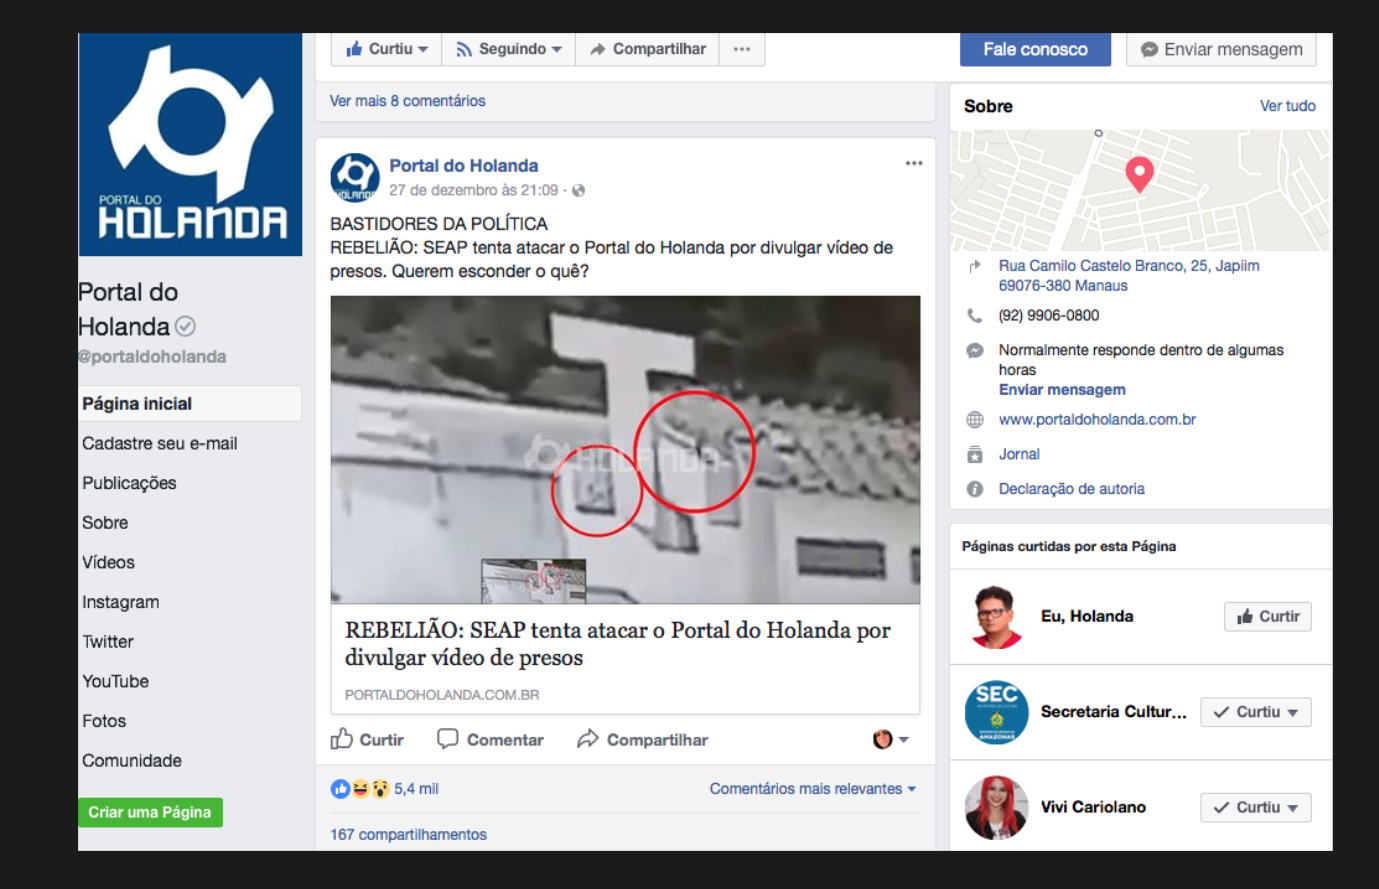The height and width of the screenshot is (889, 1379).
Task: Open Declaração de autoria link
Action: (1071, 489)
